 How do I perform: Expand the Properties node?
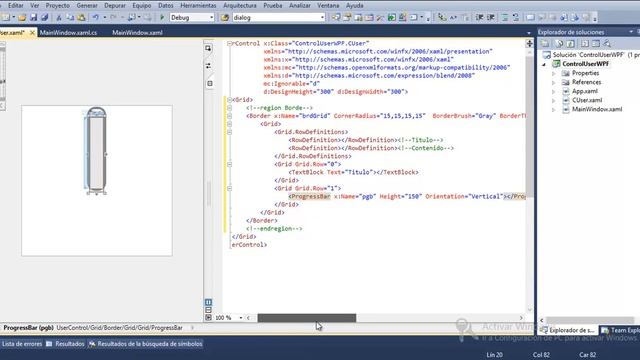click(553, 73)
